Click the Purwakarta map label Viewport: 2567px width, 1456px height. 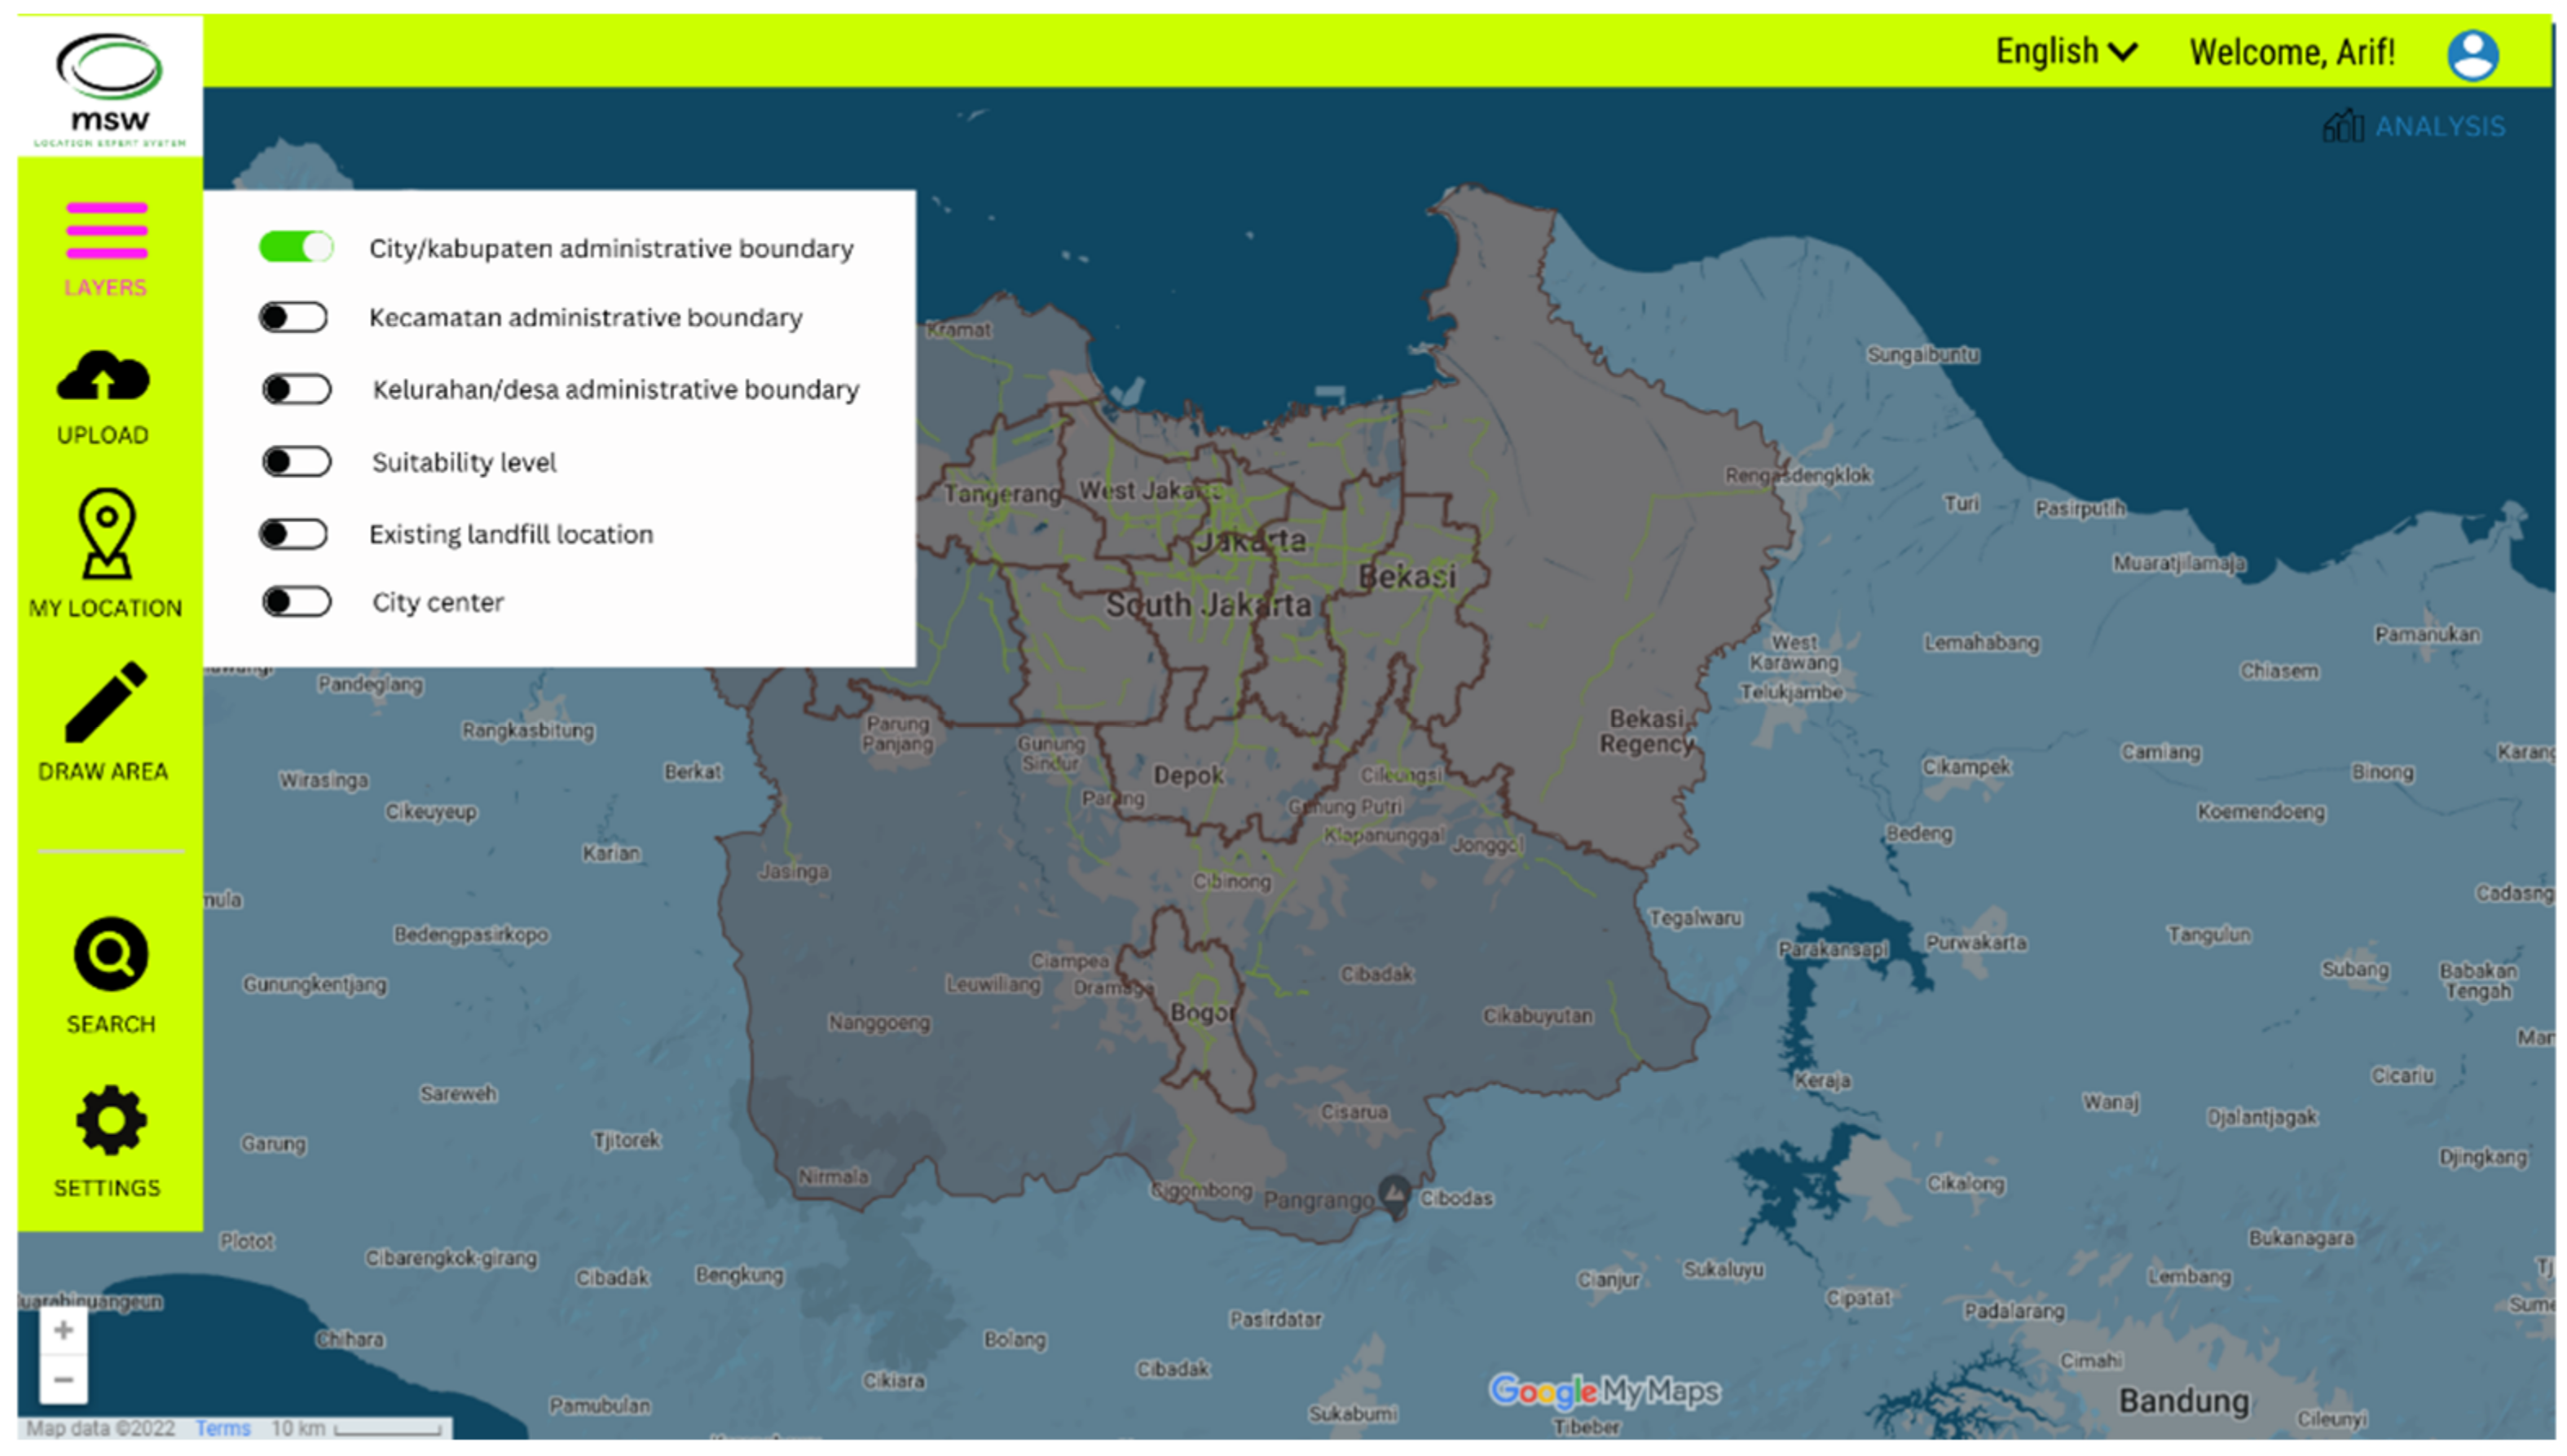[x=1975, y=942]
